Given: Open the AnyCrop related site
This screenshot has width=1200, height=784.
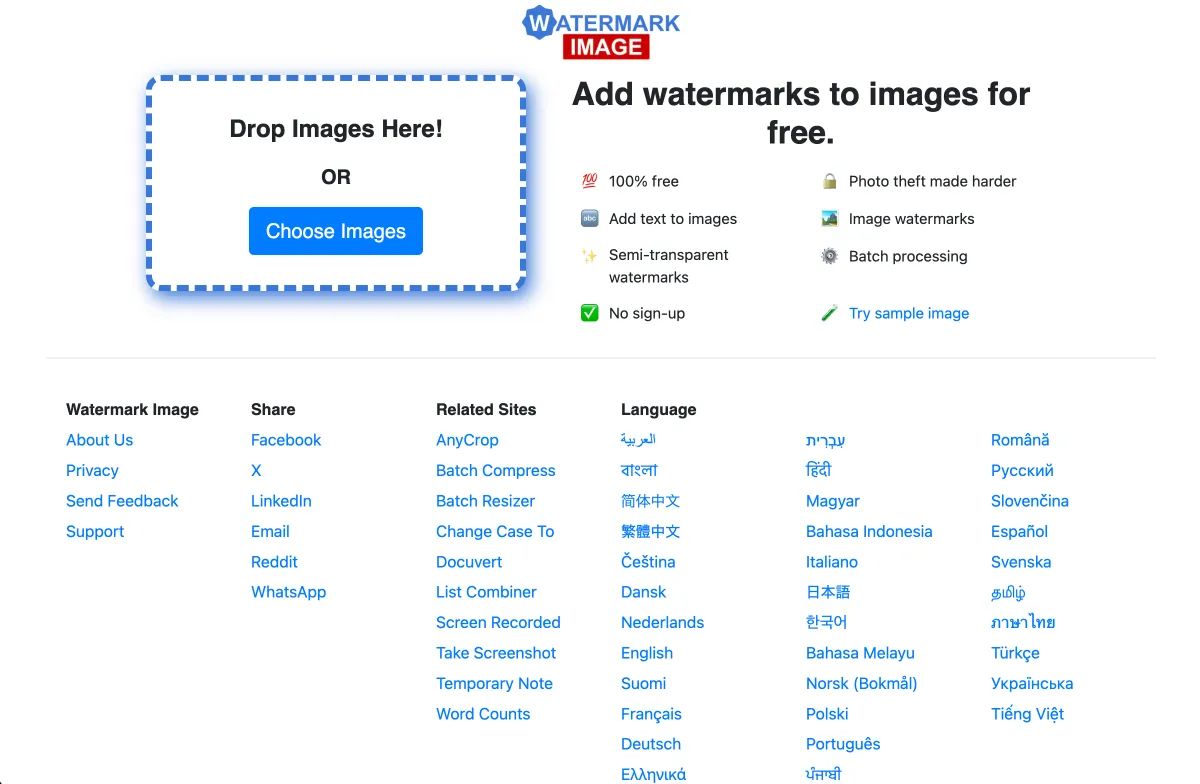Looking at the screenshot, I should click(x=467, y=440).
